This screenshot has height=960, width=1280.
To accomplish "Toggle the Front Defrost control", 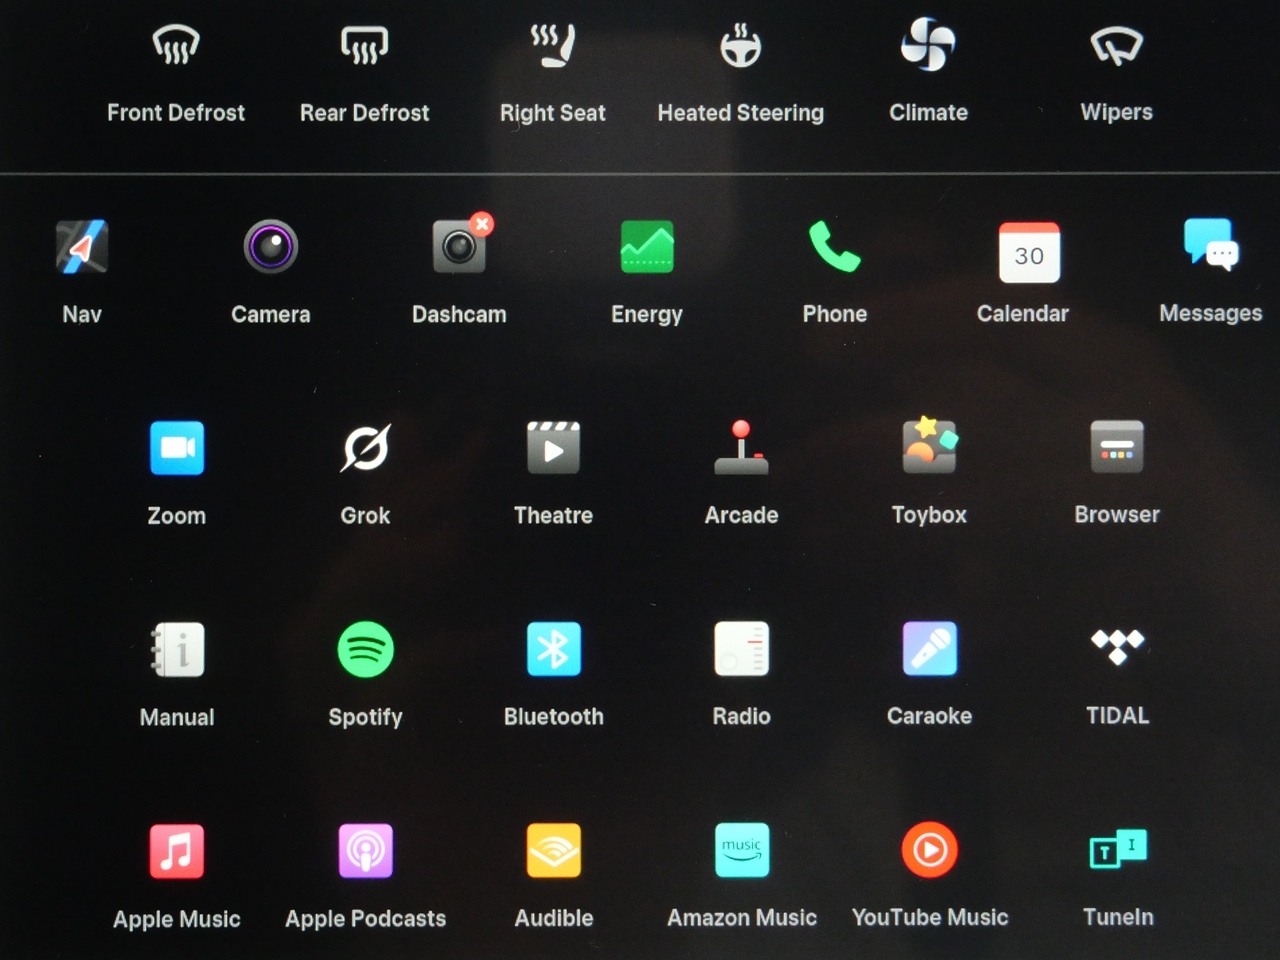I will point(176,46).
